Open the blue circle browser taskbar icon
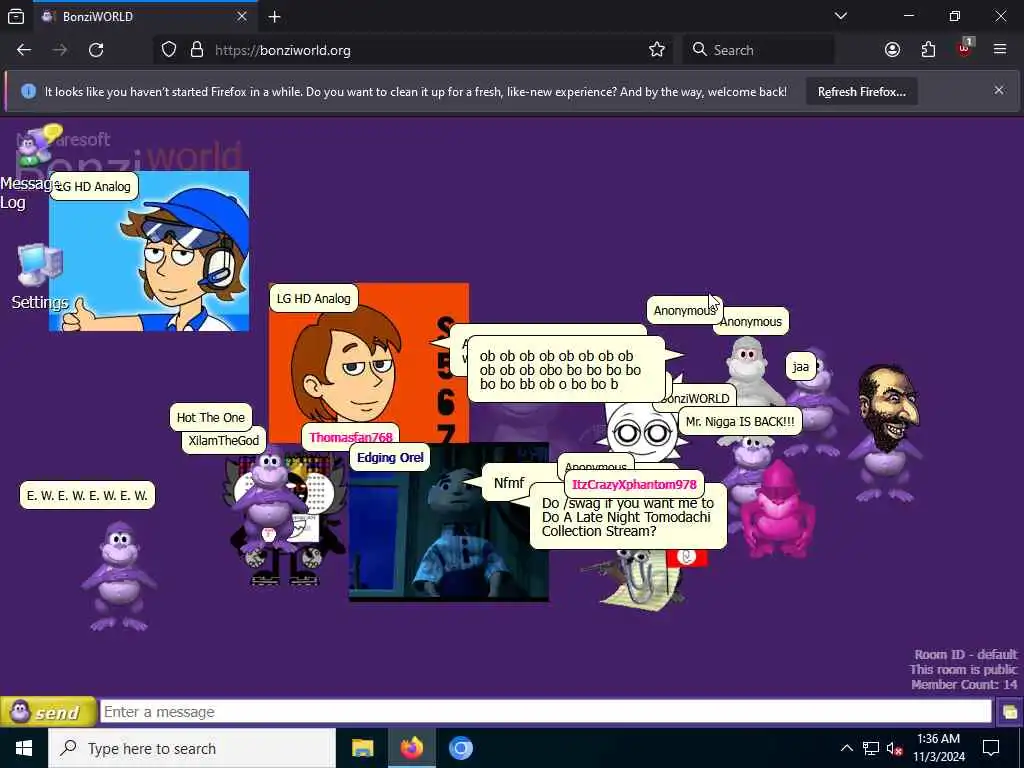Image resolution: width=1024 pixels, height=768 pixels. pos(460,748)
